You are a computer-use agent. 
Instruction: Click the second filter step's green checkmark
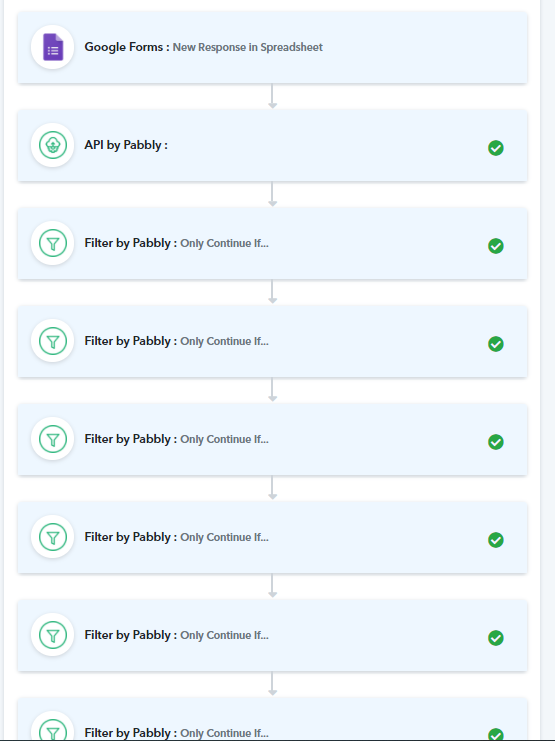[x=495, y=344]
